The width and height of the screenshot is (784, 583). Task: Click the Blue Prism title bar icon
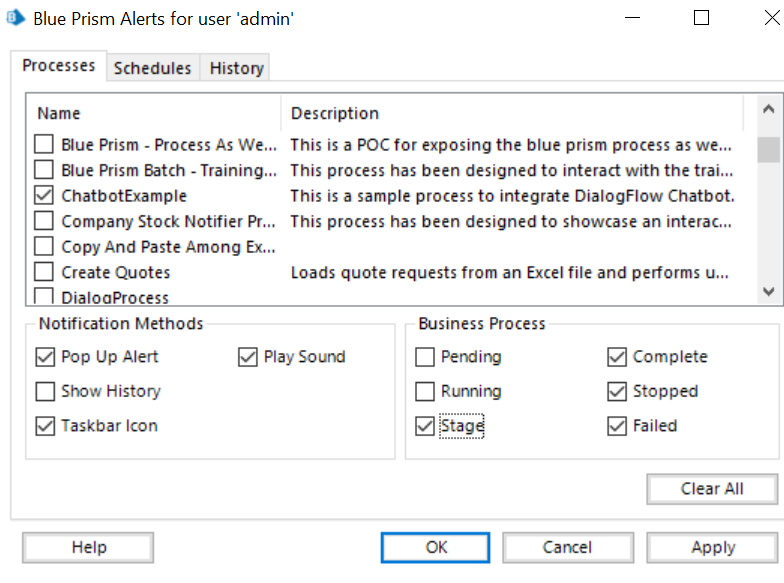15,18
